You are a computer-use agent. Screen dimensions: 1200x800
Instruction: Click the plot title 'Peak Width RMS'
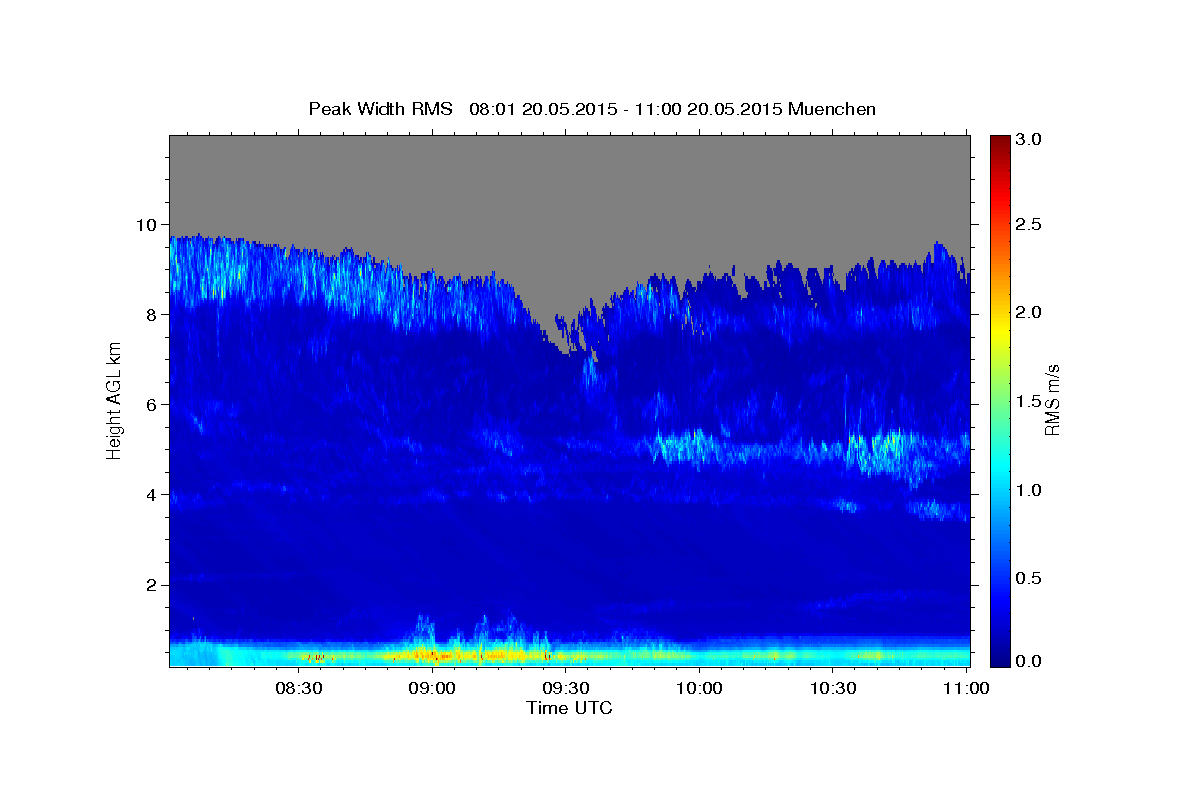click(380, 108)
